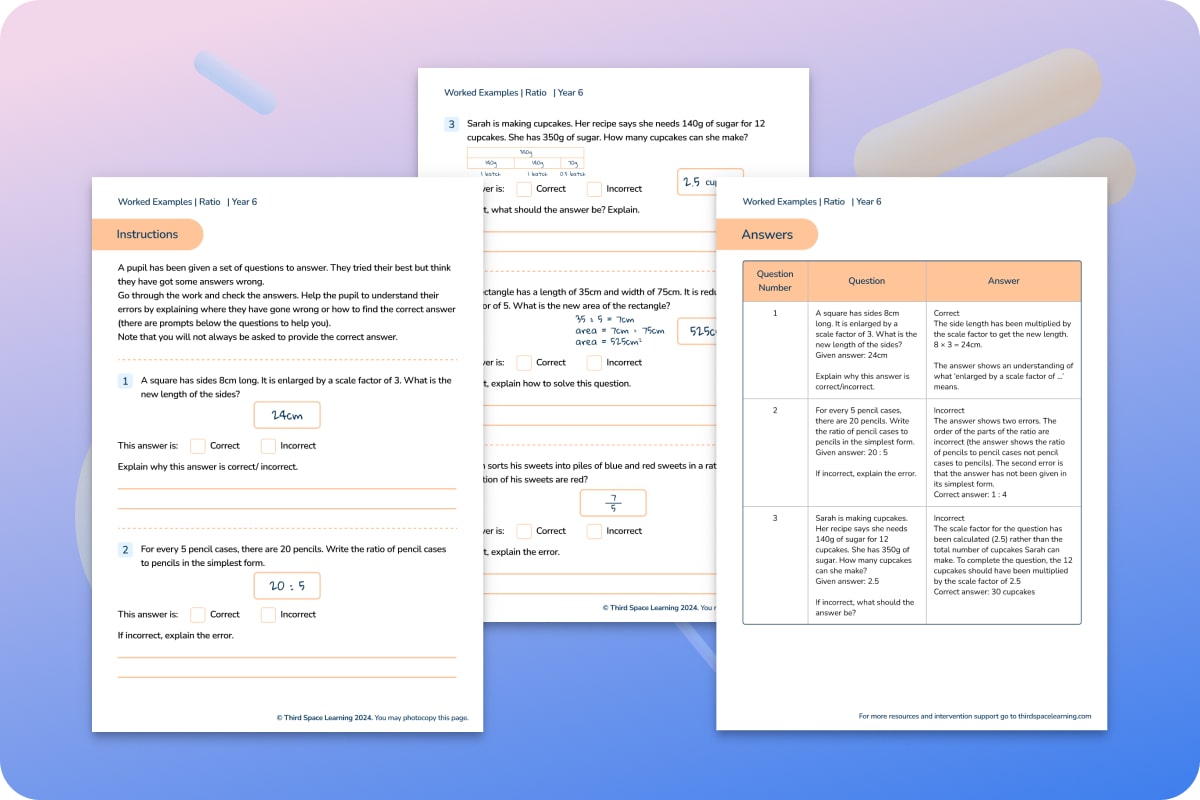Click the Question Number column header
This screenshot has width=1200, height=800.
tap(775, 281)
